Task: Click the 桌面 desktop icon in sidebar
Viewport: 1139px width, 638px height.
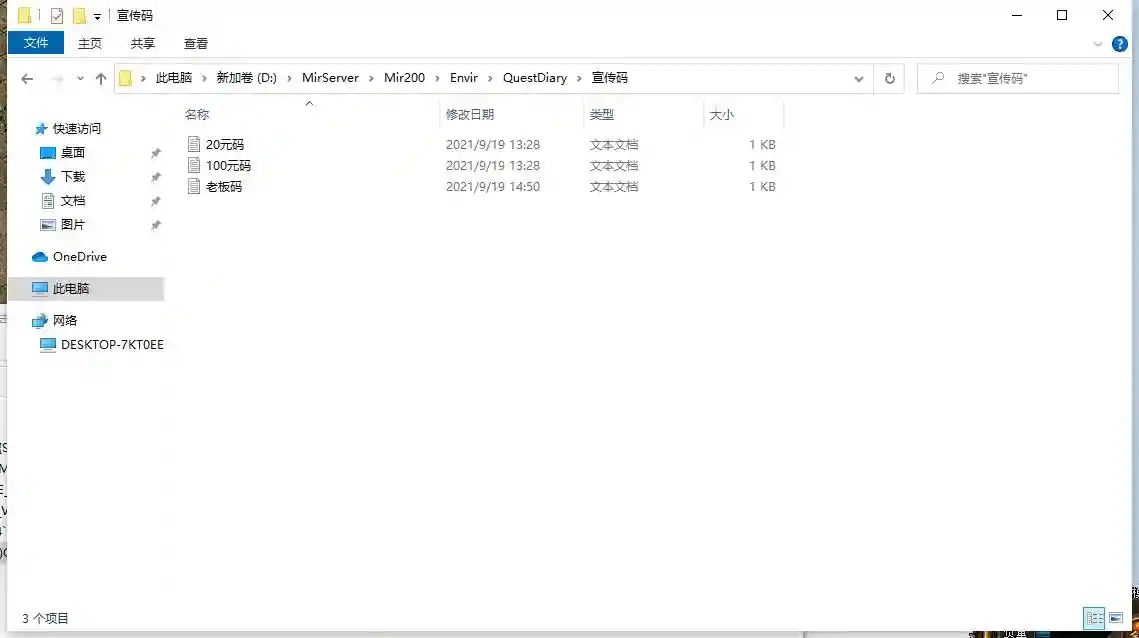Action: [x=47, y=153]
